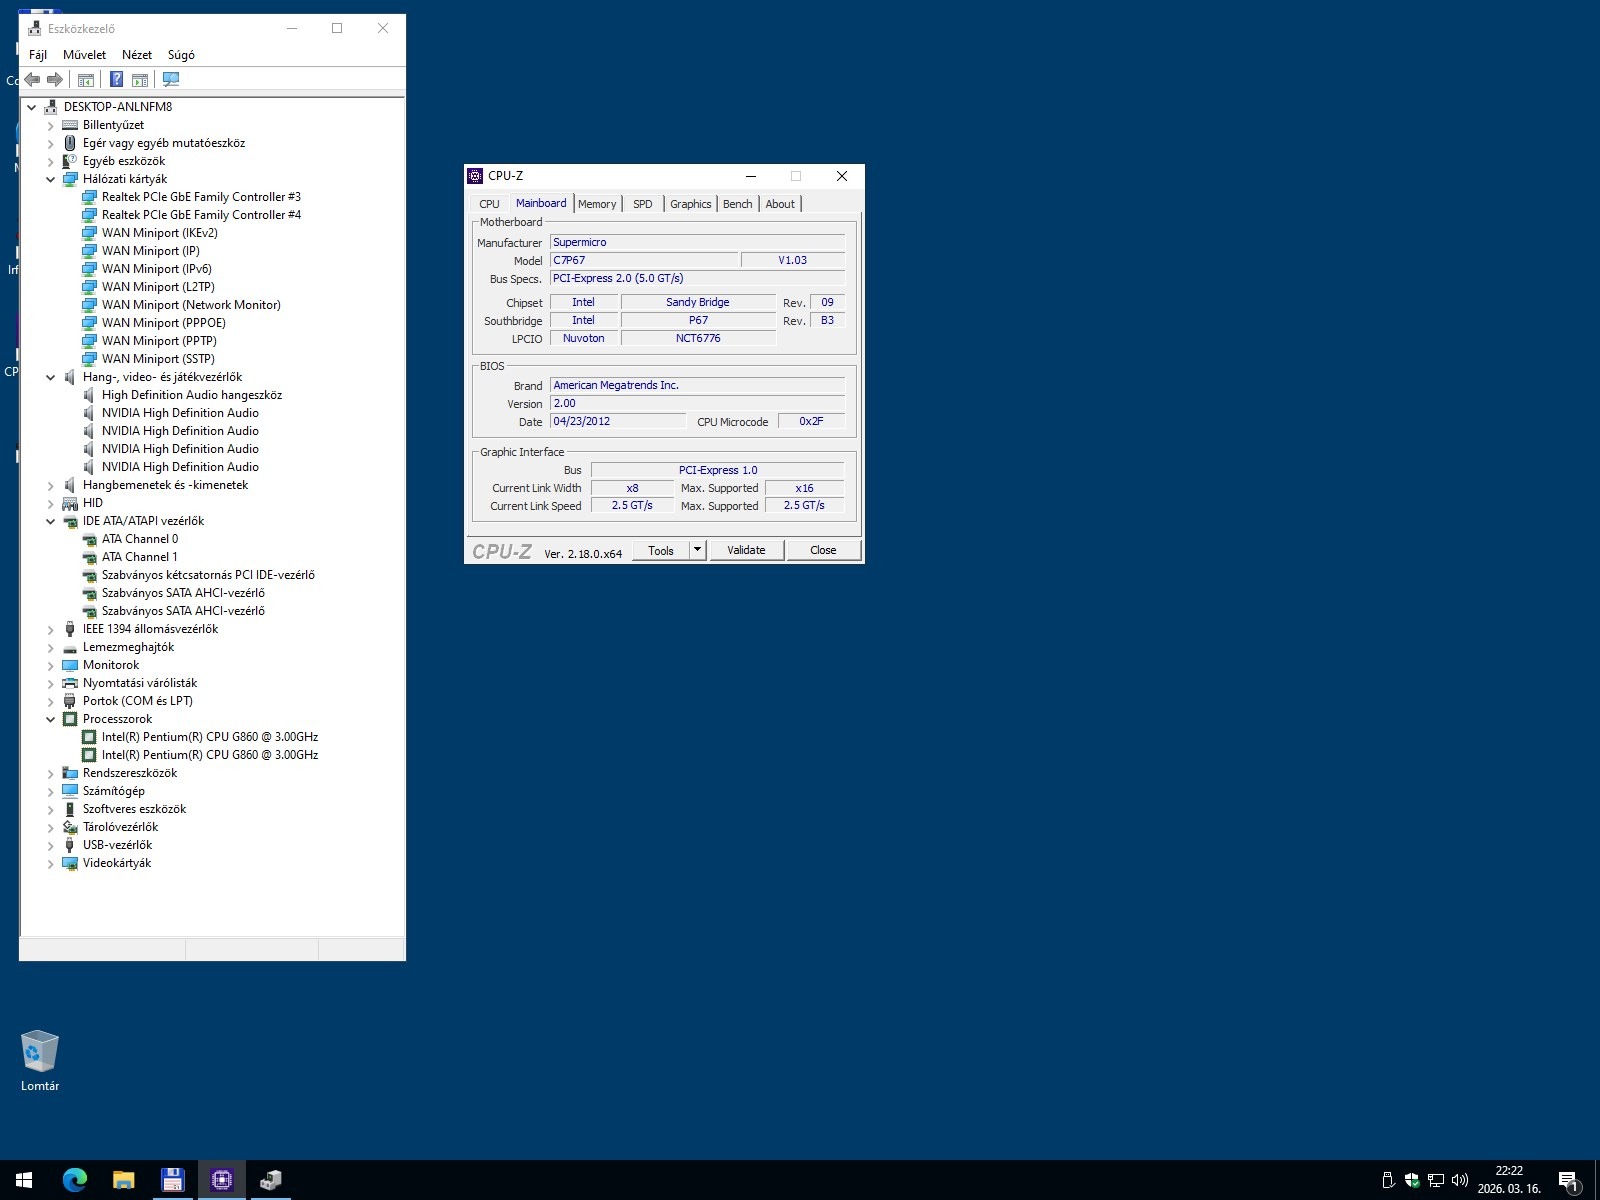Toggle the console tree toolbar icon
The height and width of the screenshot is (1200, 1600).
[x=86, y=80]
